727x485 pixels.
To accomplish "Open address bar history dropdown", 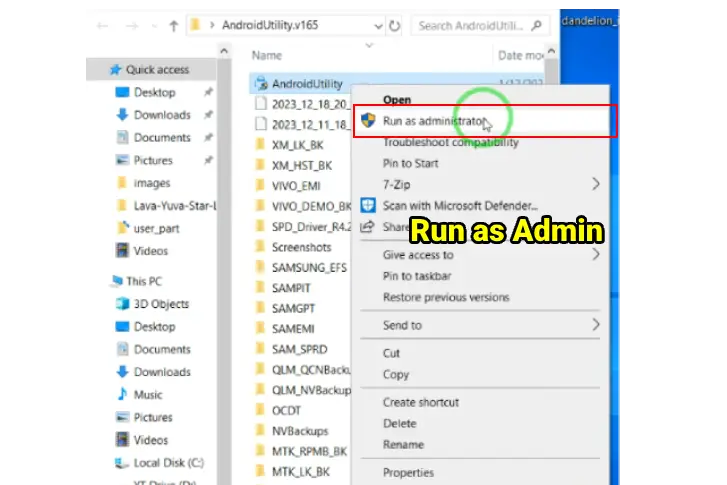I will tap(378, 26).
